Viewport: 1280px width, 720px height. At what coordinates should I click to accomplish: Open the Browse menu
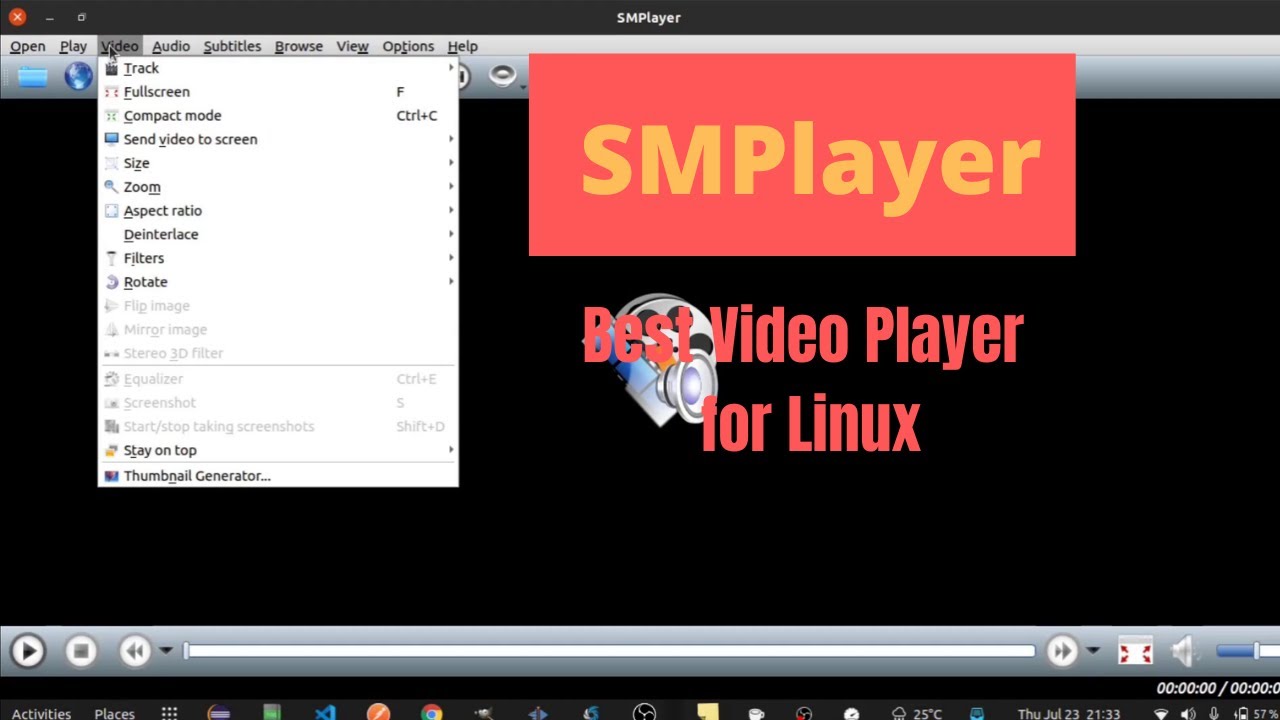[x=299, y=46]
